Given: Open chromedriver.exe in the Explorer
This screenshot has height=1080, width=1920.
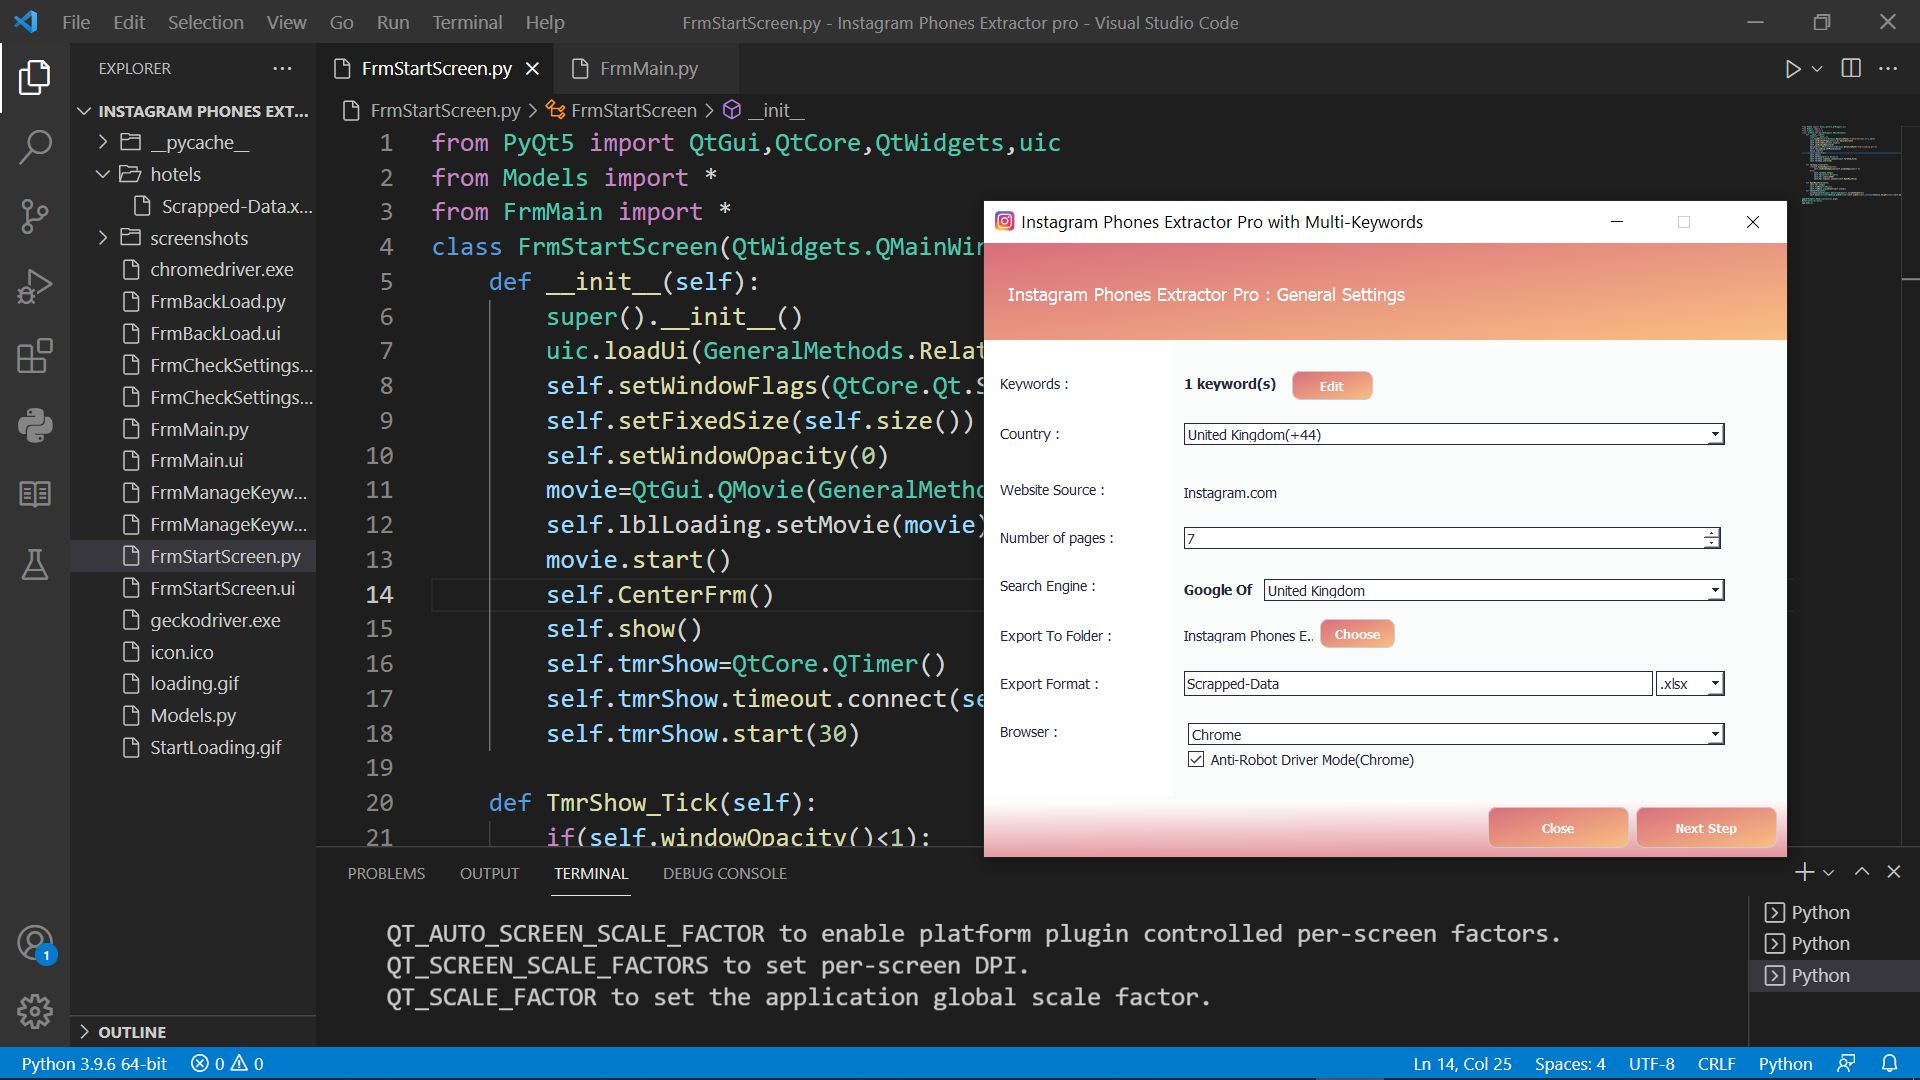Looking at the screenshot, I should [221, 269].
